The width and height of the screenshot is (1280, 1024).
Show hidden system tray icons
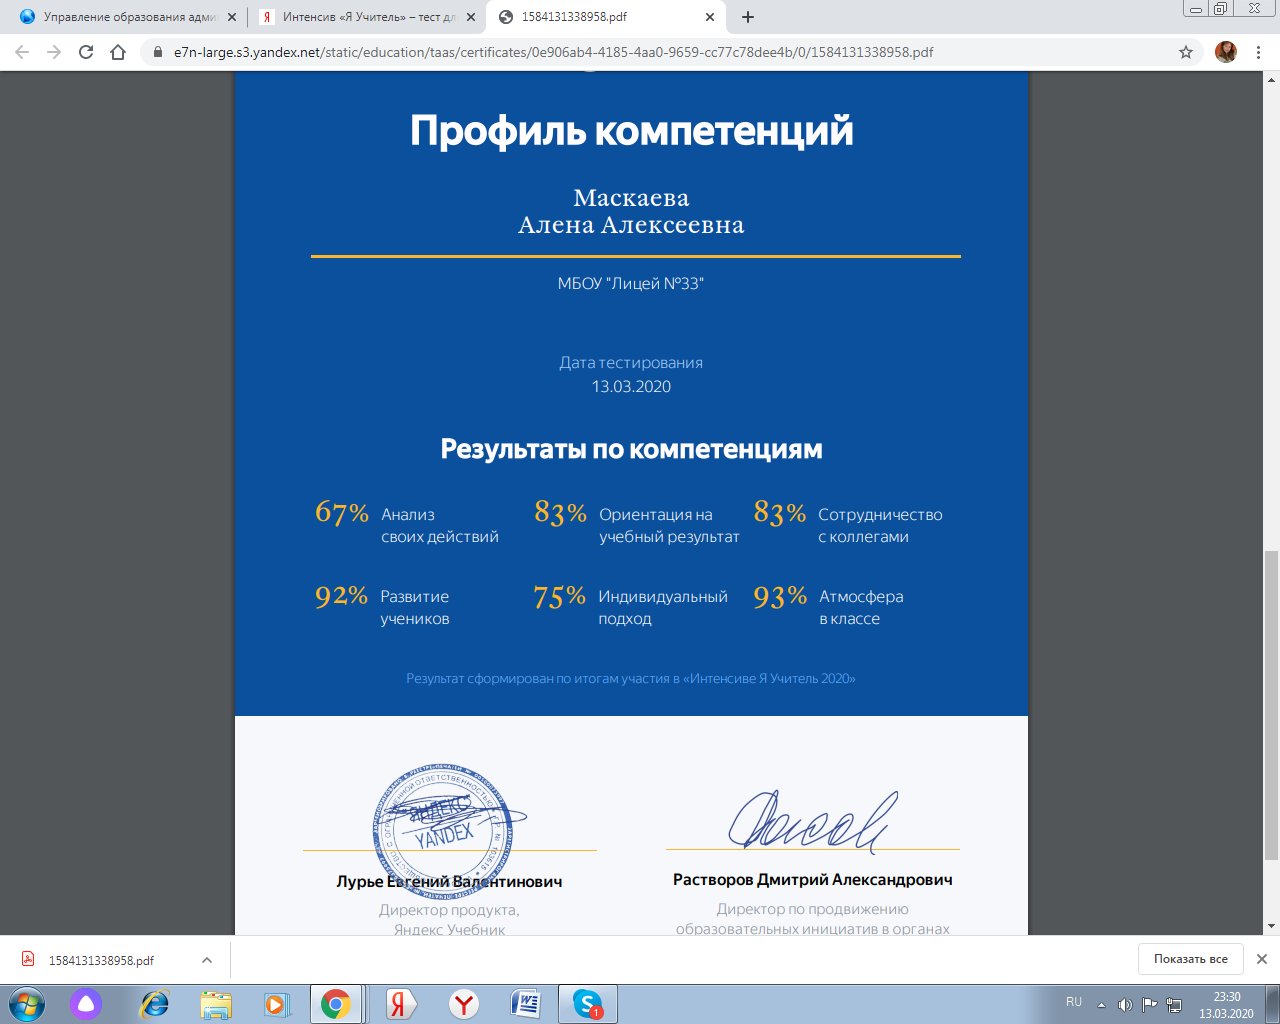click(x=1101, y=1005)
